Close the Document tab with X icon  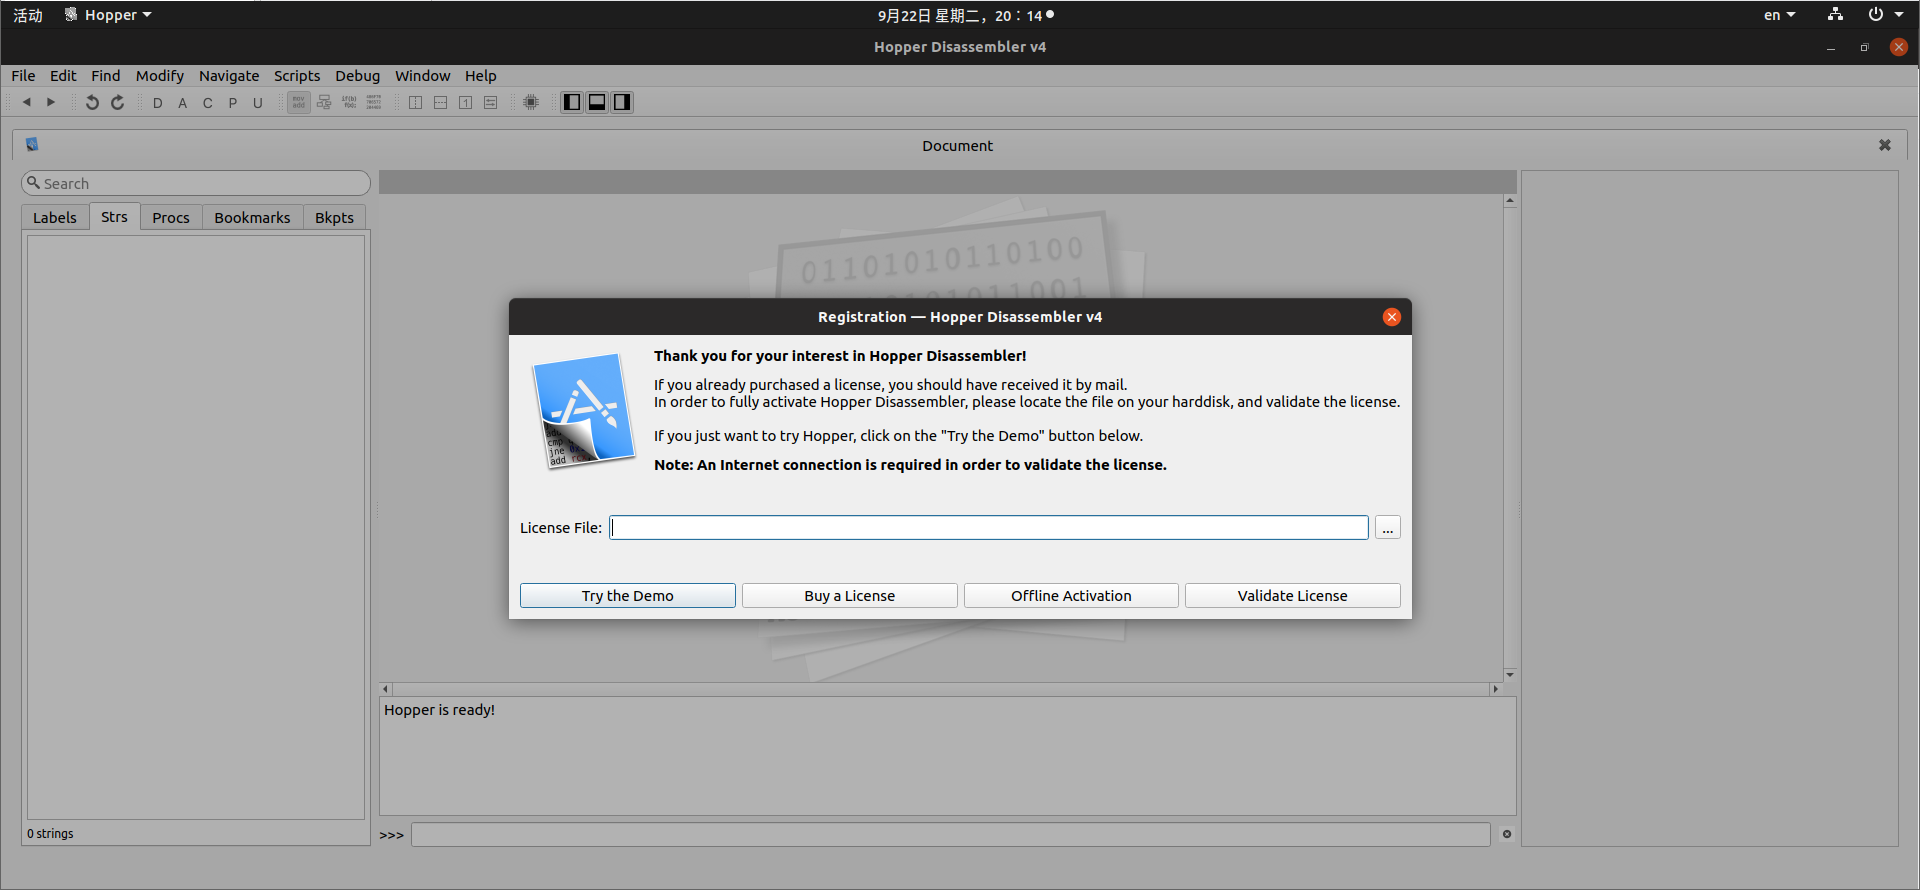click(x=1885, y=145)
